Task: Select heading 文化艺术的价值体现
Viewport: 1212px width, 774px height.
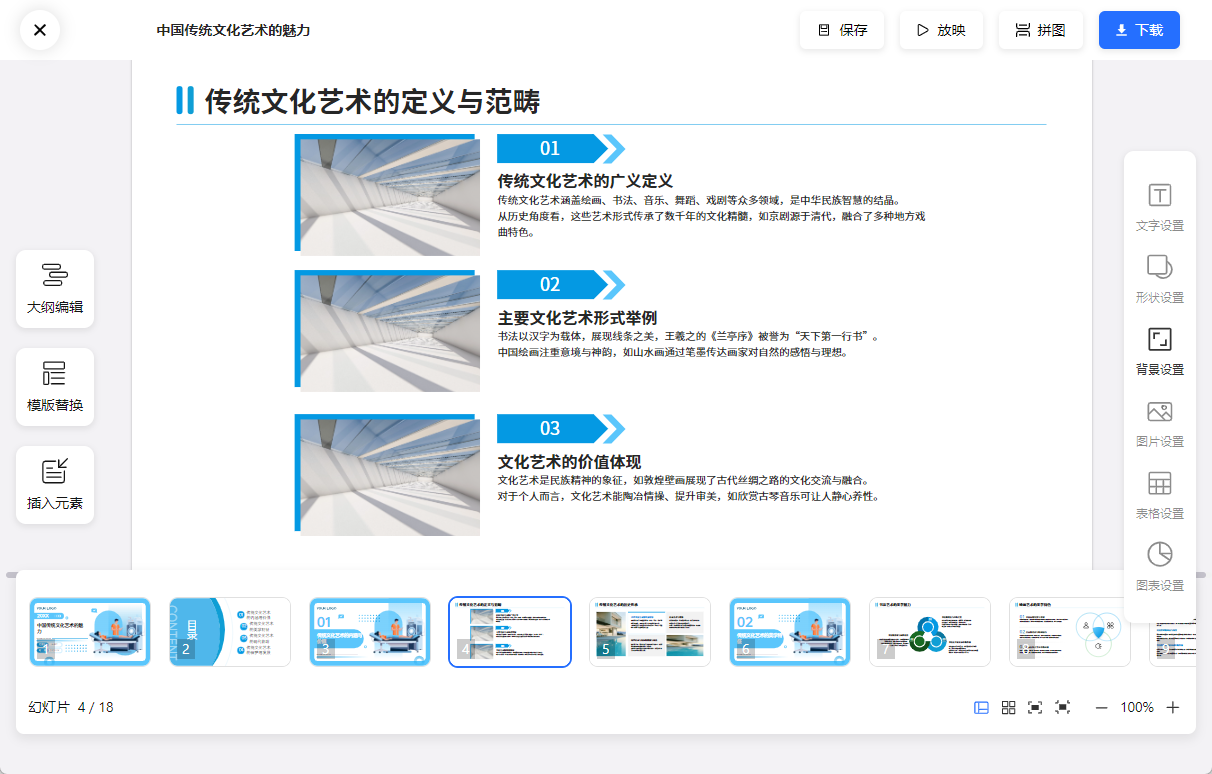Action: point(569,462)
